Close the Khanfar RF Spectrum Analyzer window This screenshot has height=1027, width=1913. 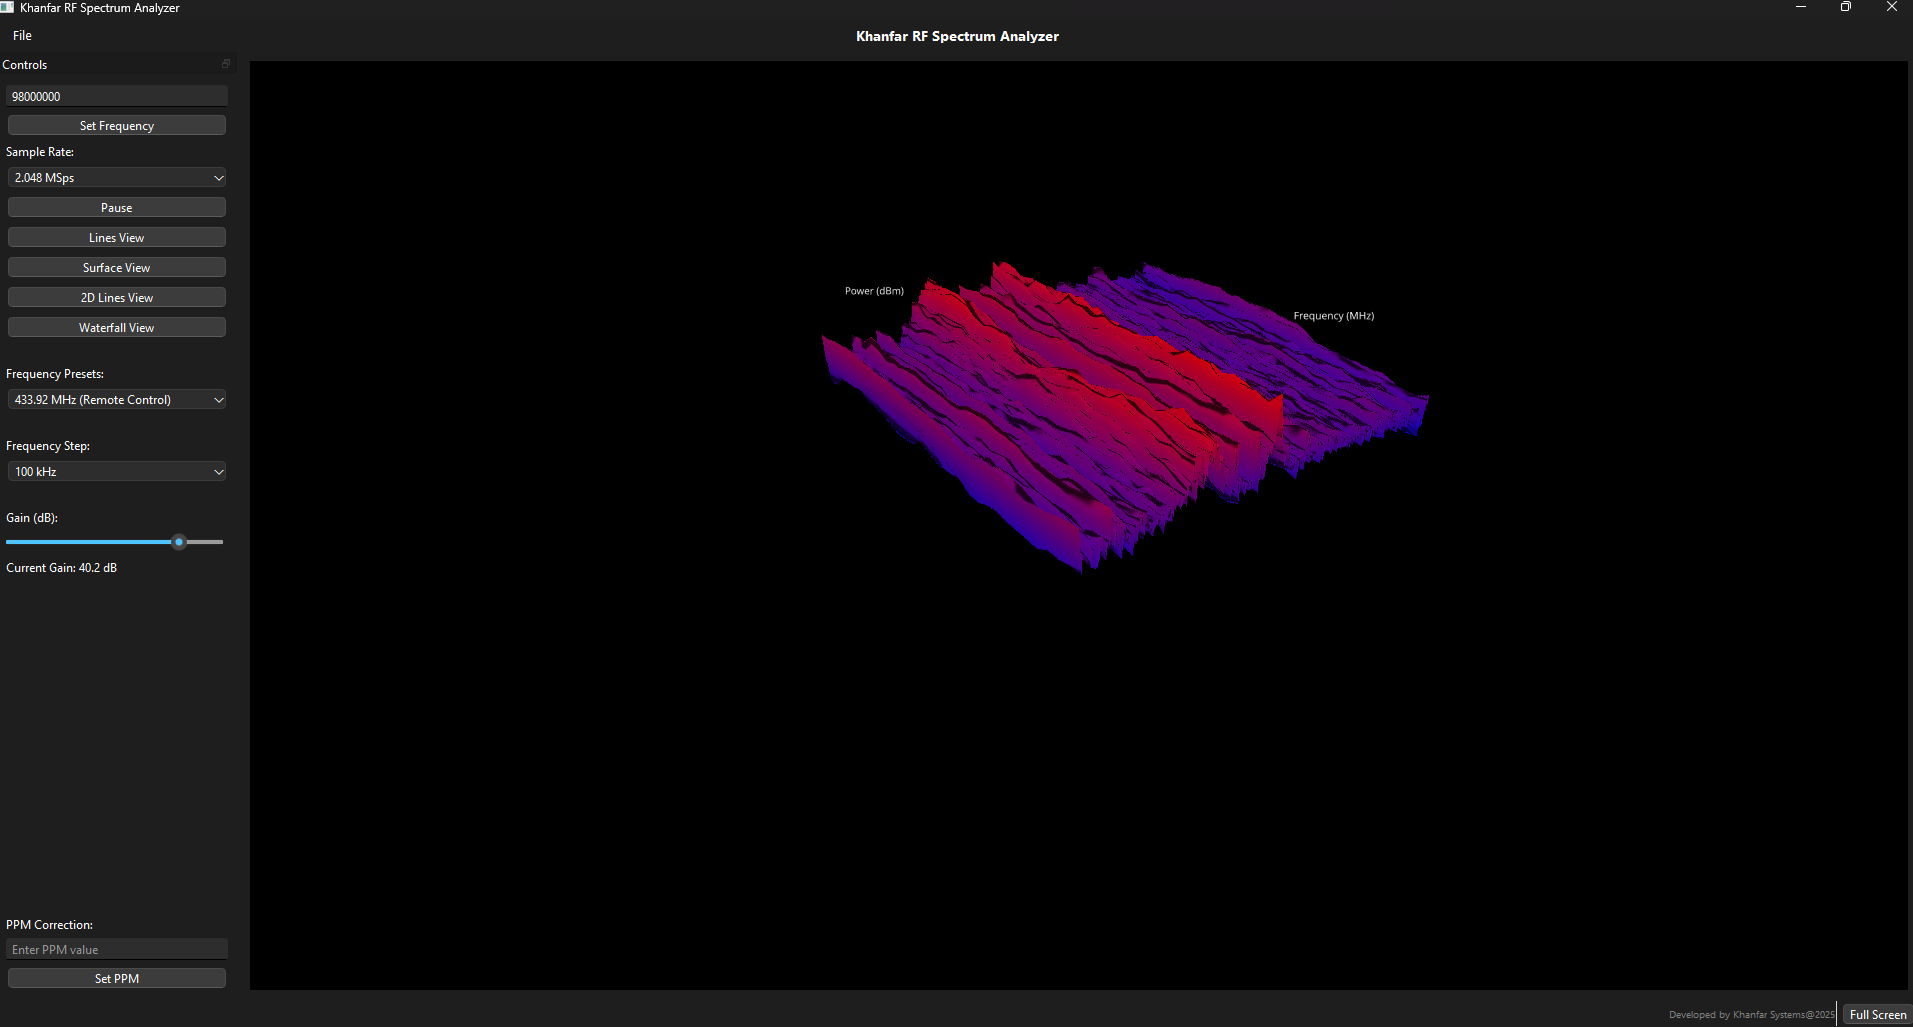pos(1891,7)
